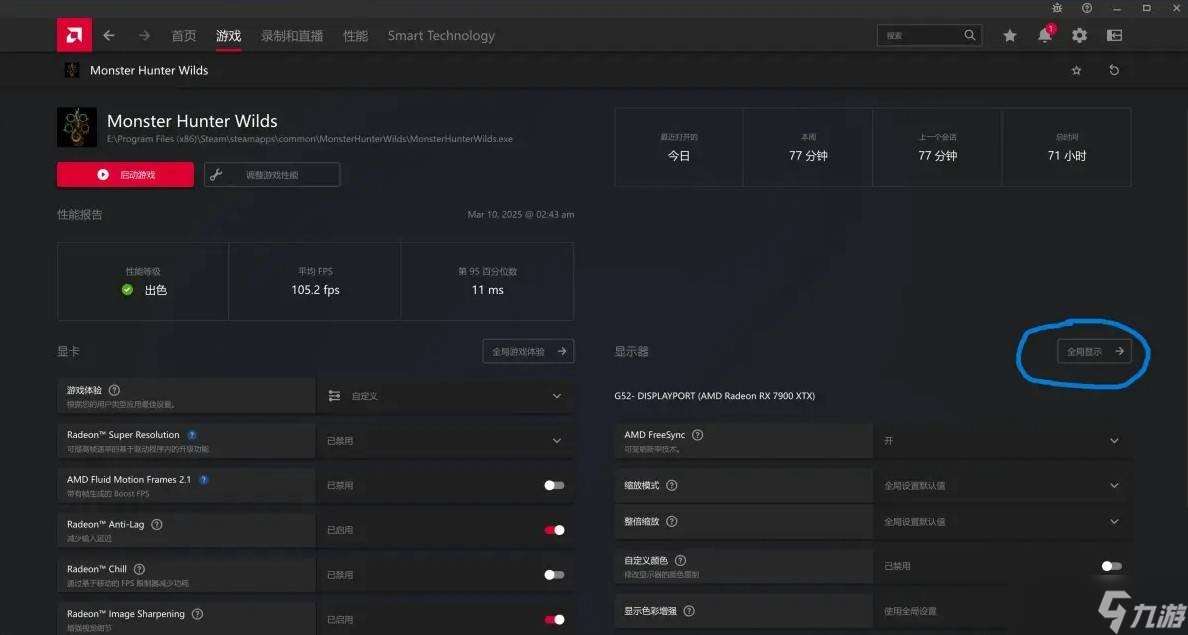Screen dimensions: 1188x635
Task: Open the 性能 tab
Action: click(x=355, y=36)
